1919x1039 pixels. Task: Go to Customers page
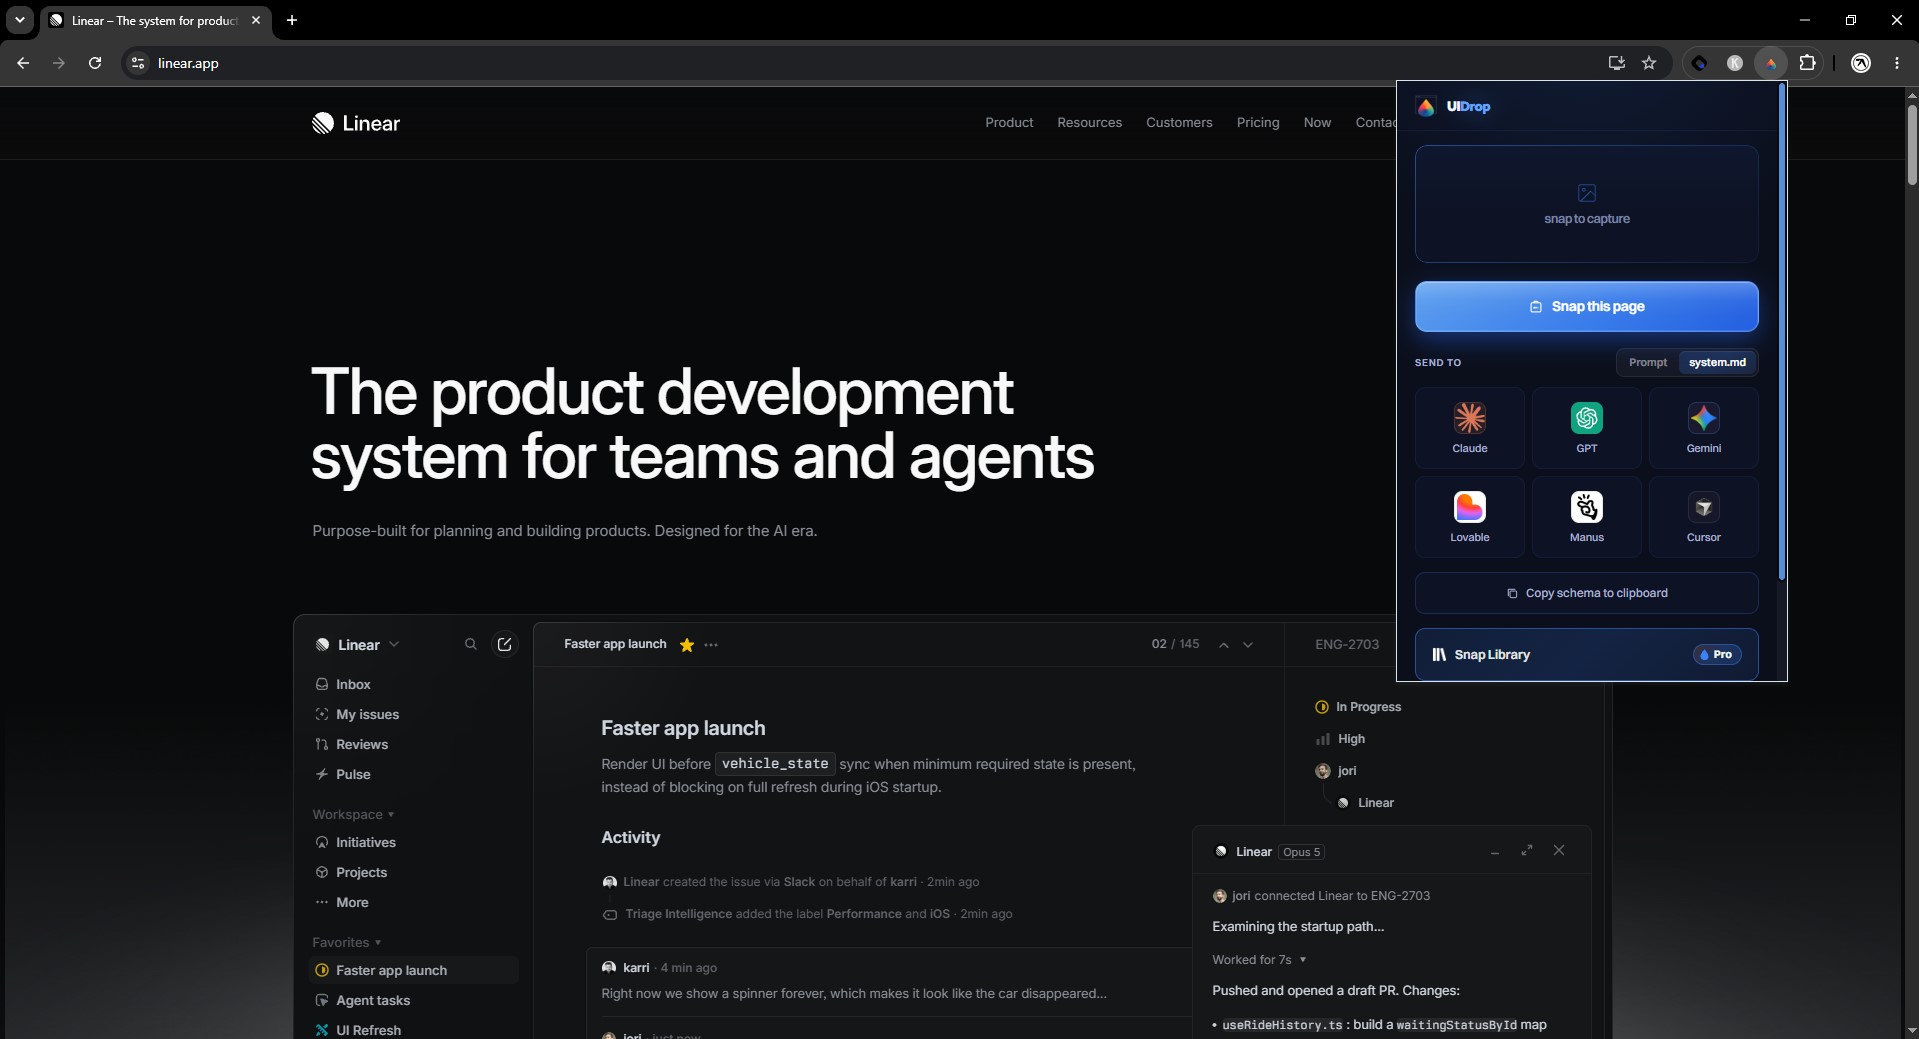(1179, 123)
